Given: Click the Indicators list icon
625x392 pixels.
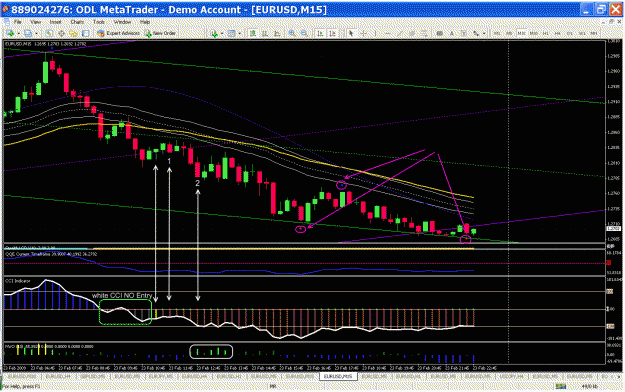Looking at the screenshot, I should point(214,33).
